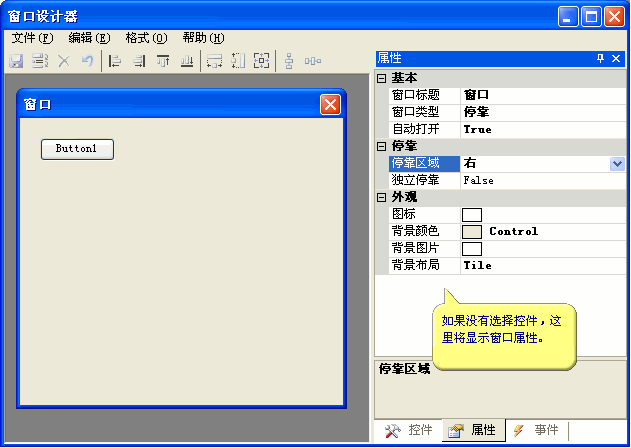
Task: Open the 格式(O) menu
Action: pyautogui.click(x=146, y=38)
